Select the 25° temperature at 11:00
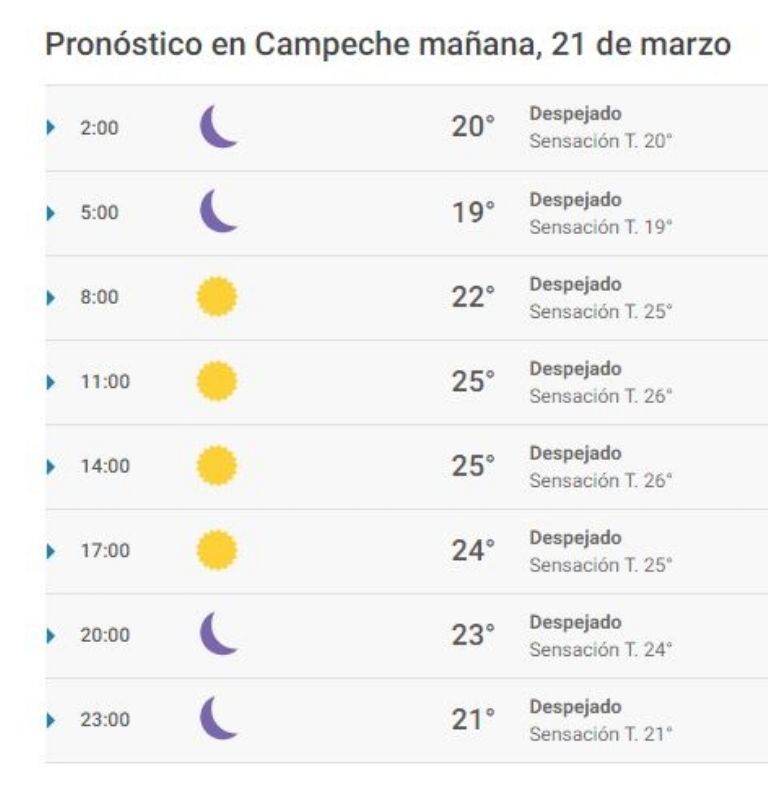768x785 pixels. [473, 381]
